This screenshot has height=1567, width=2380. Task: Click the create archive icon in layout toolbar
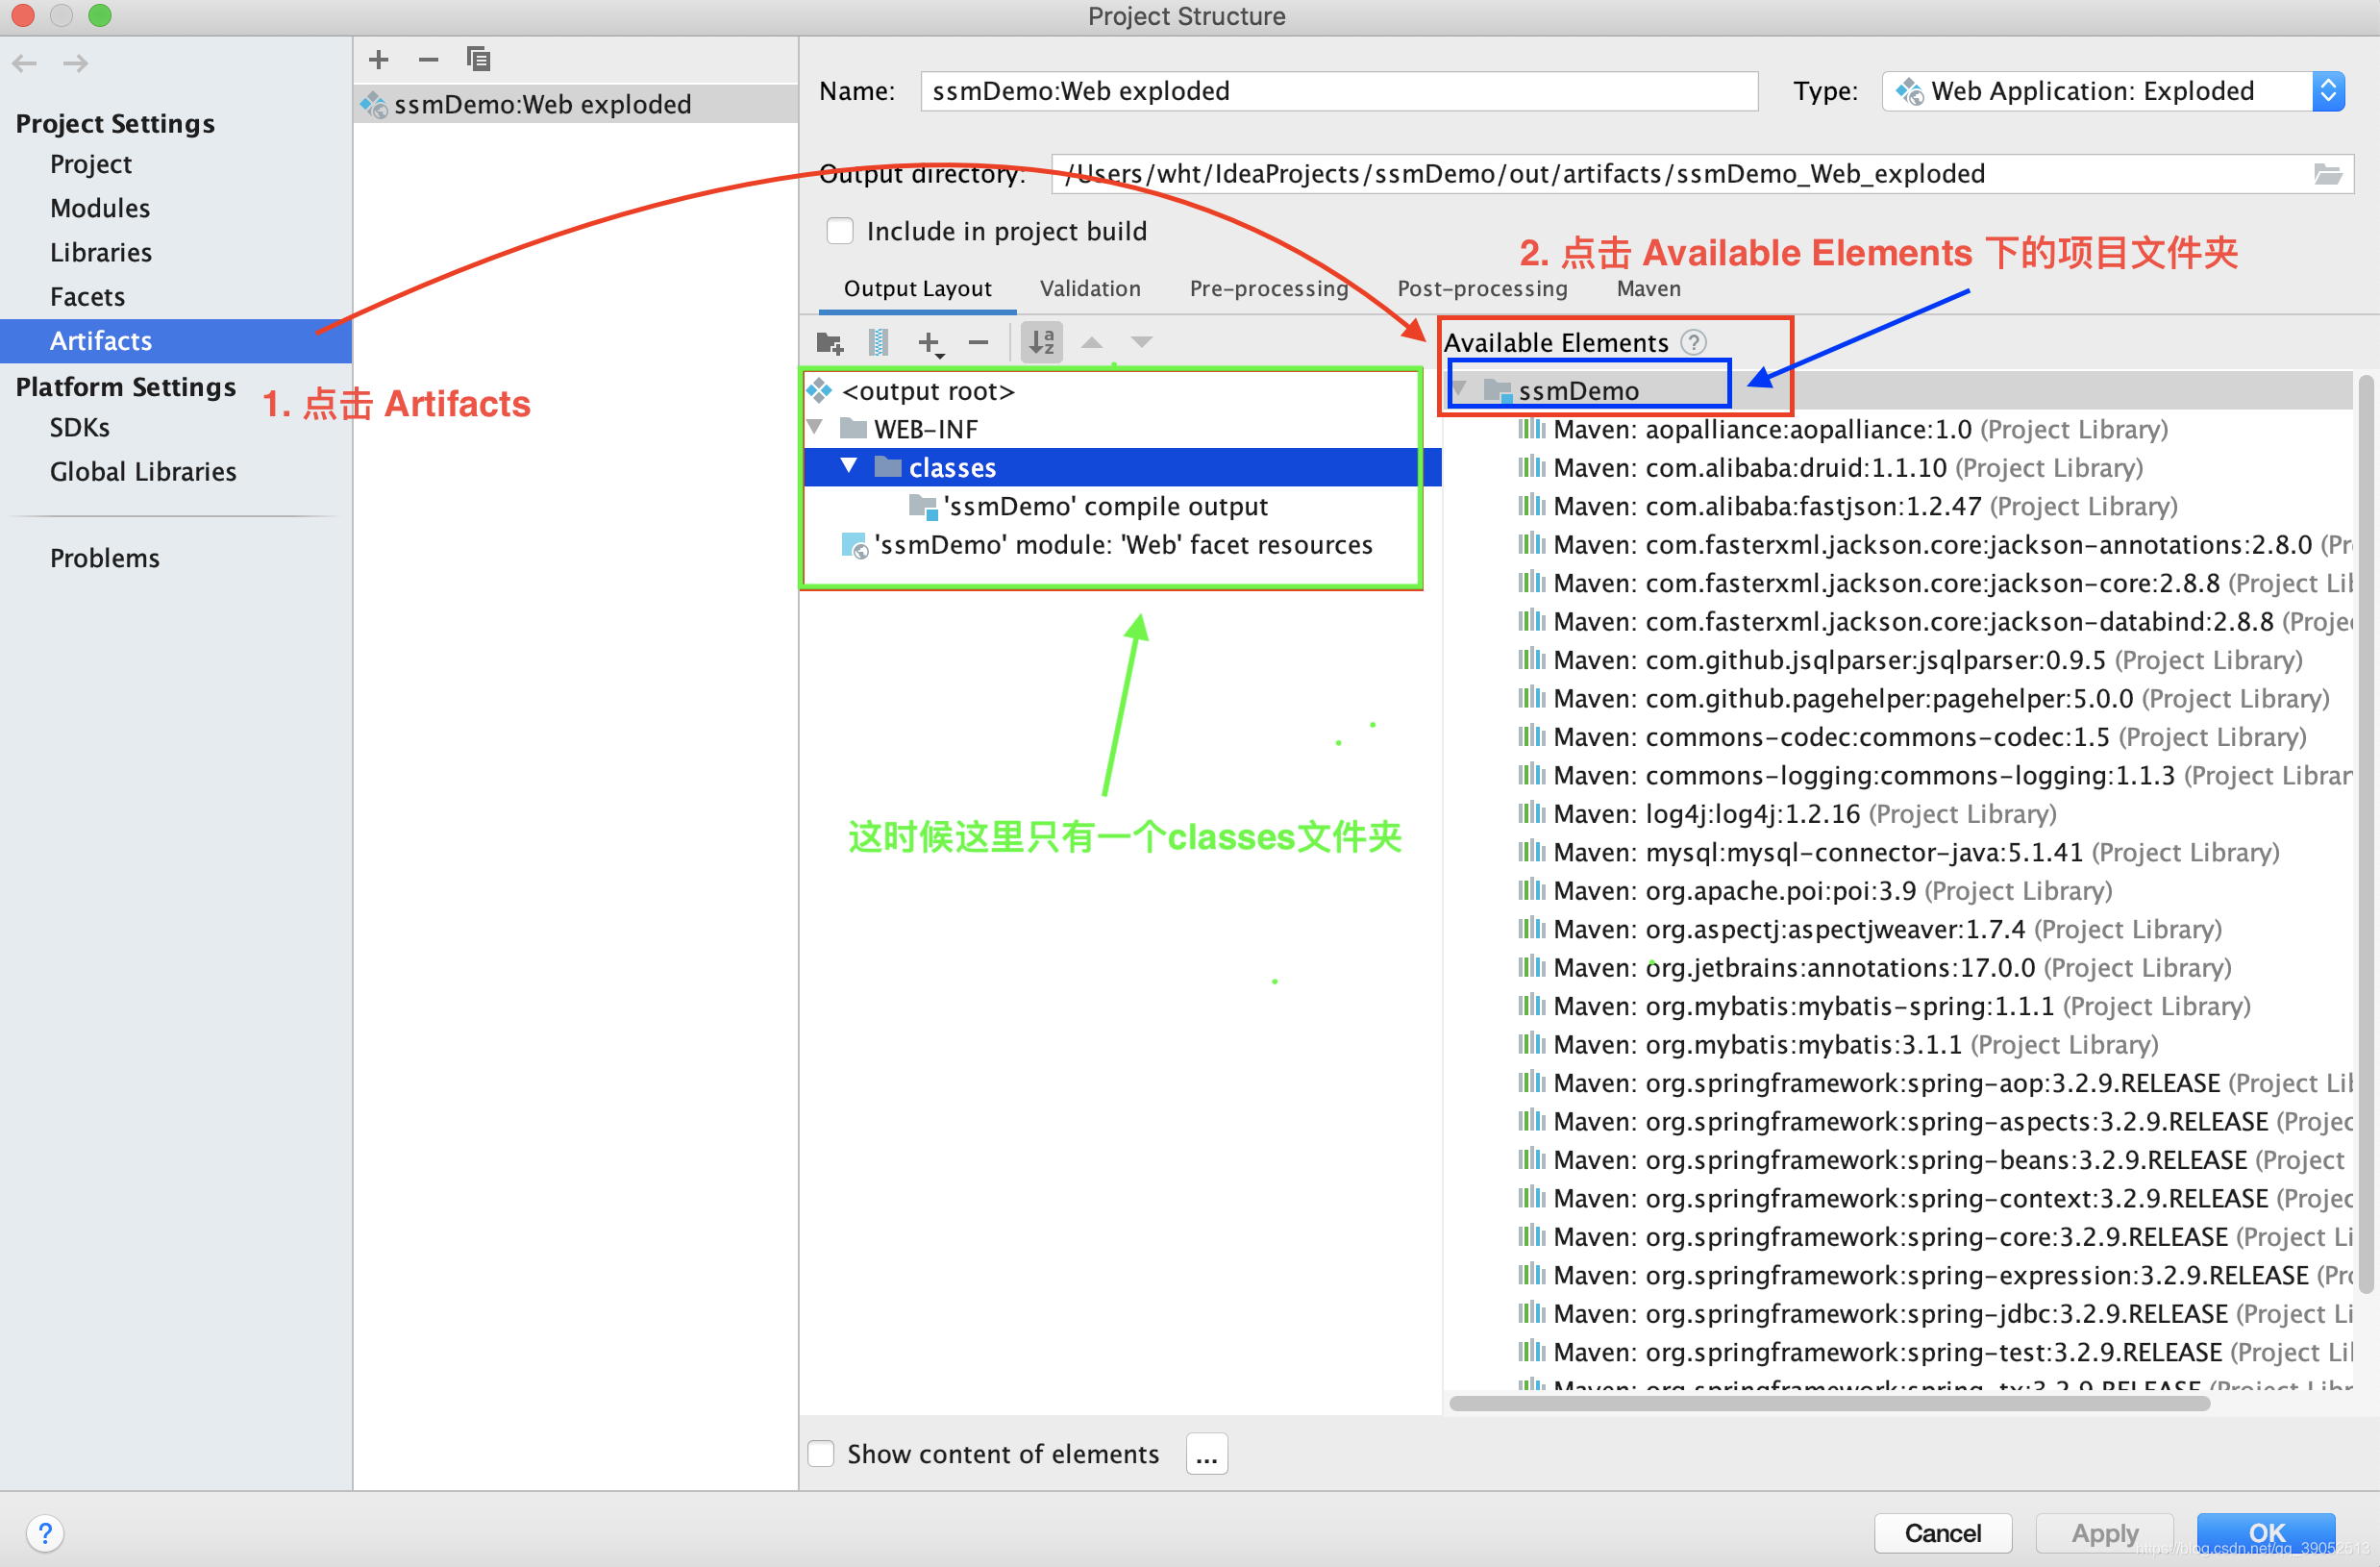878,343
